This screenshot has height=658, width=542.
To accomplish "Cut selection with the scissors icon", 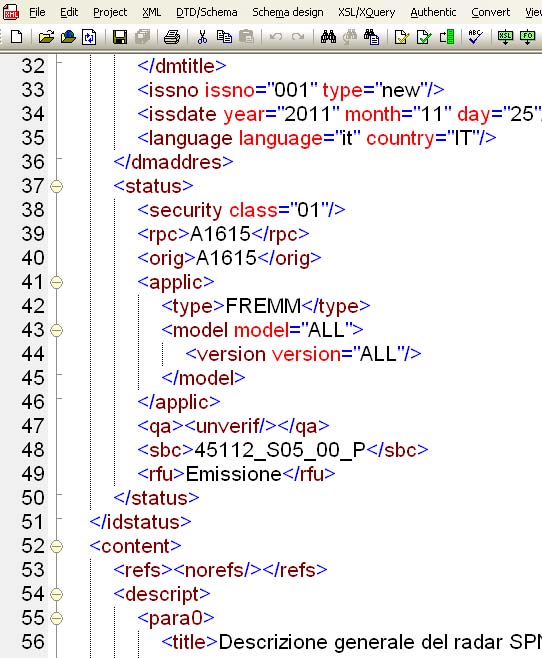I will pos(202,37).
